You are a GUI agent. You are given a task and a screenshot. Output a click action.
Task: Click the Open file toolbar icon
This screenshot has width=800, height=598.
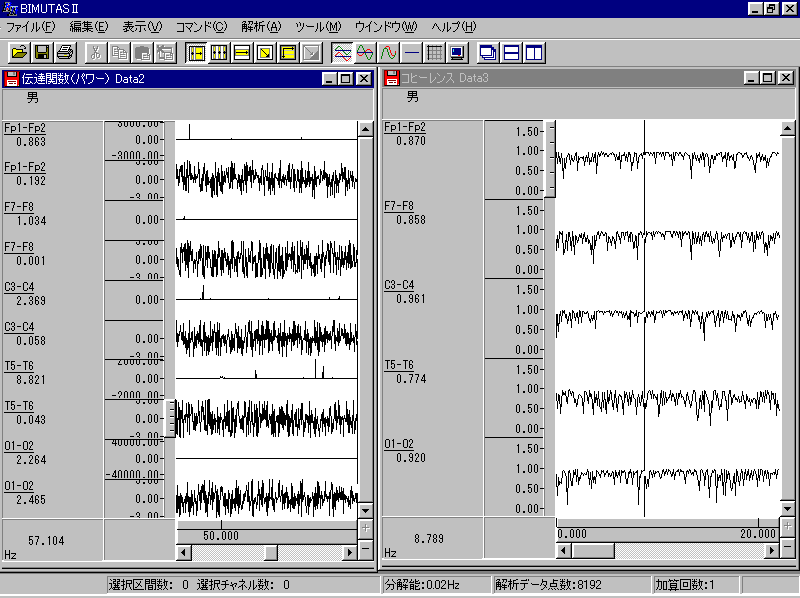point(19,52)
